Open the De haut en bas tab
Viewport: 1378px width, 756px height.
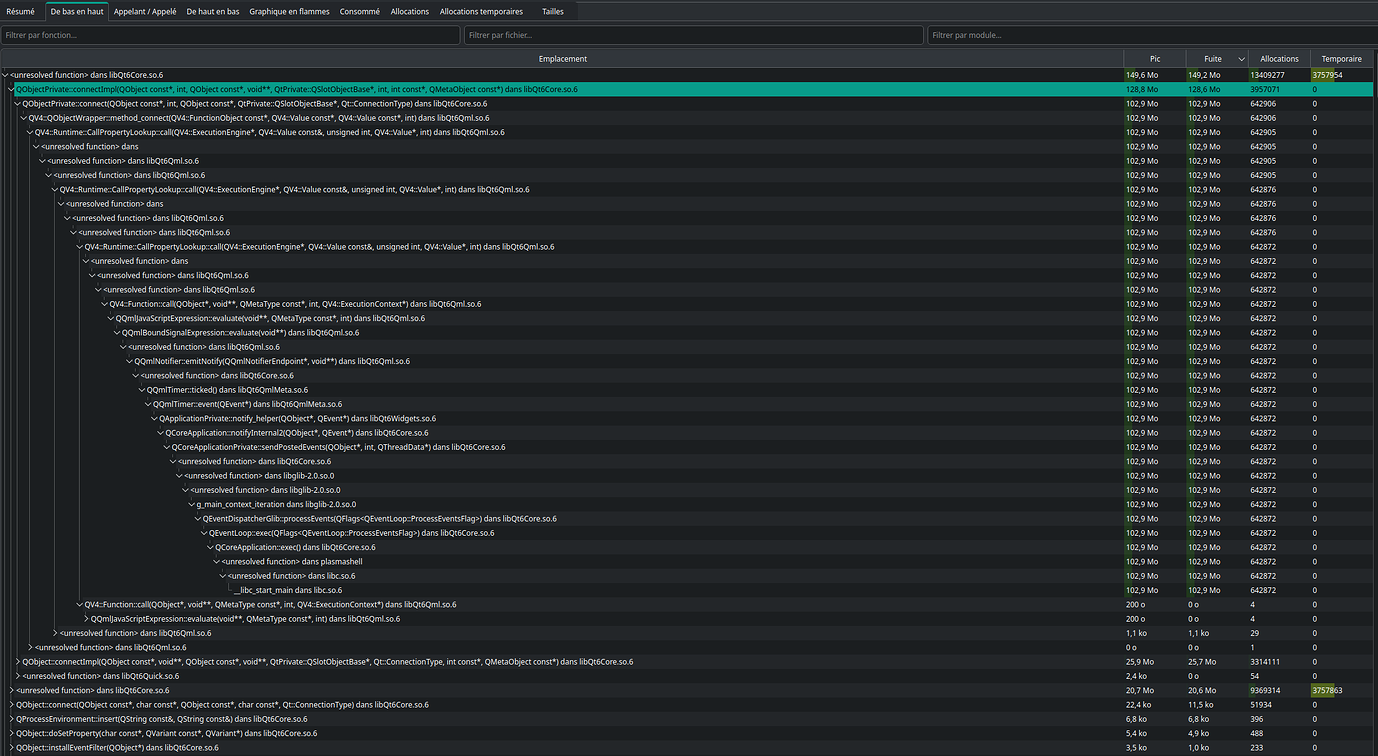pos(215,11)
